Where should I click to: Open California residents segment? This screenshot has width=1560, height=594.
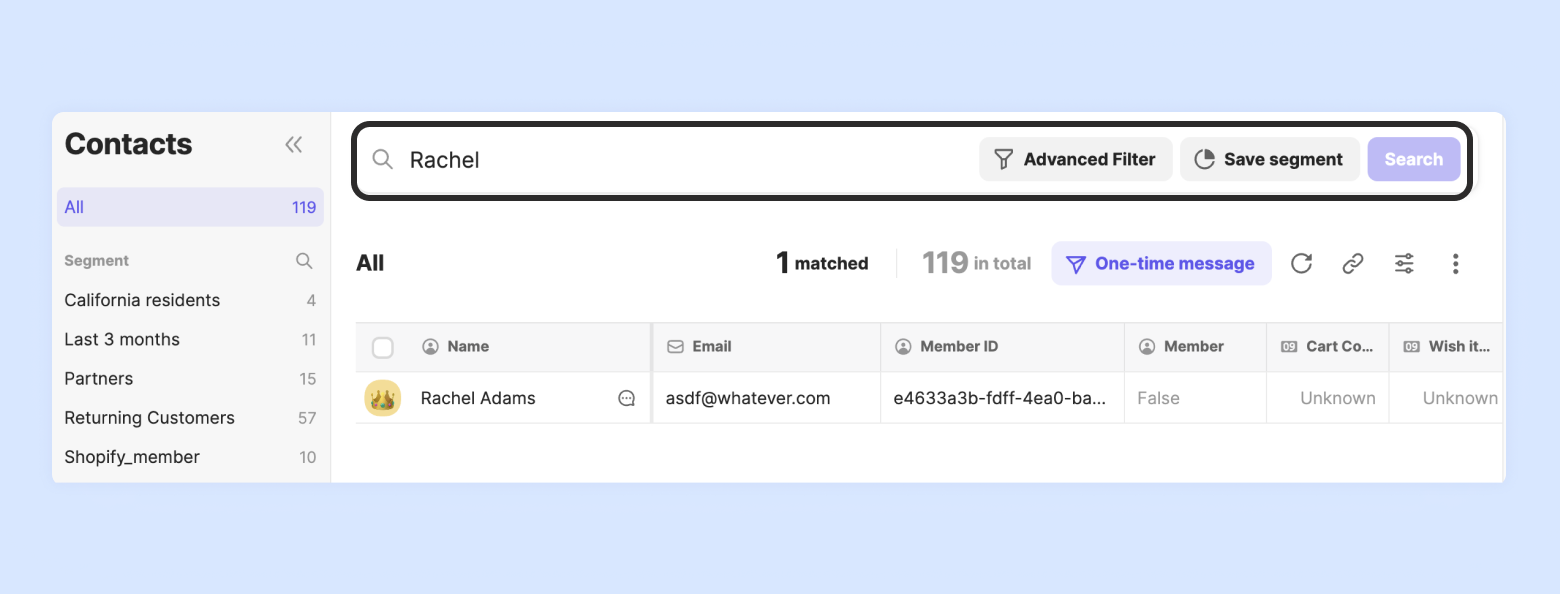pyautogui.click(x=142, y=300)
